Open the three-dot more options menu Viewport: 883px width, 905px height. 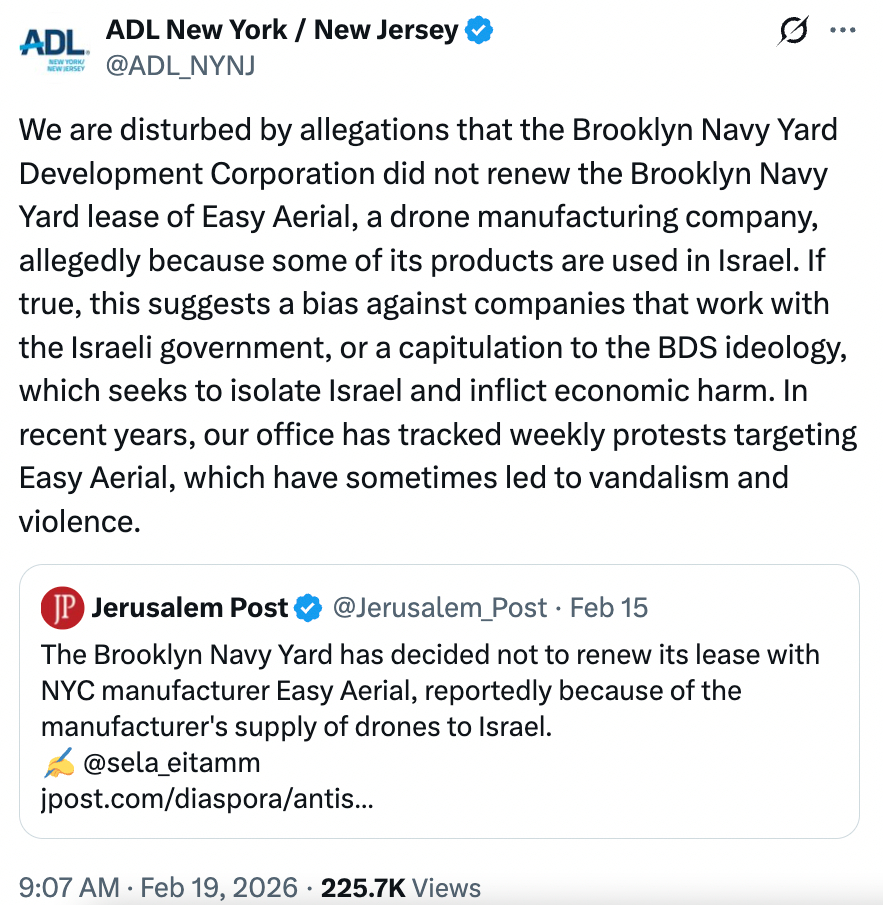point(843,32)
